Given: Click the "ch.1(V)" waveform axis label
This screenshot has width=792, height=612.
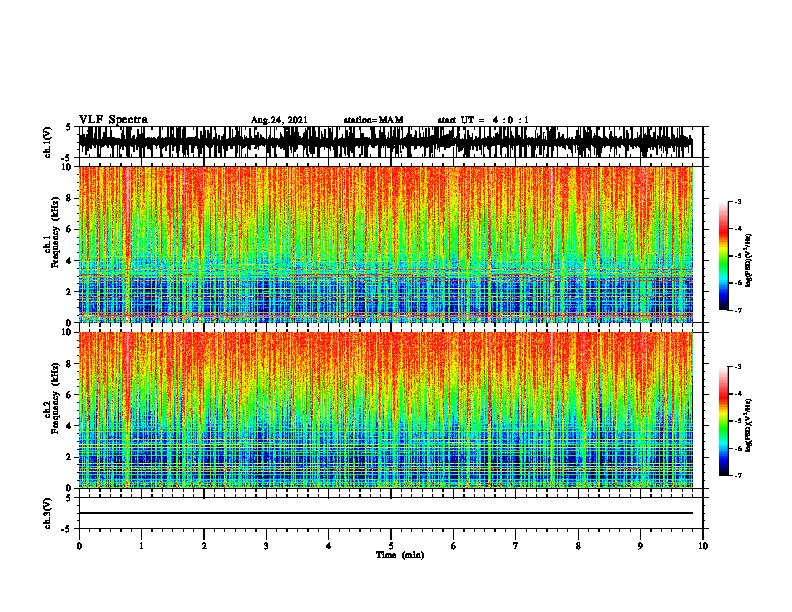Looking at the screenshot, I should click(x=48, y=142).
